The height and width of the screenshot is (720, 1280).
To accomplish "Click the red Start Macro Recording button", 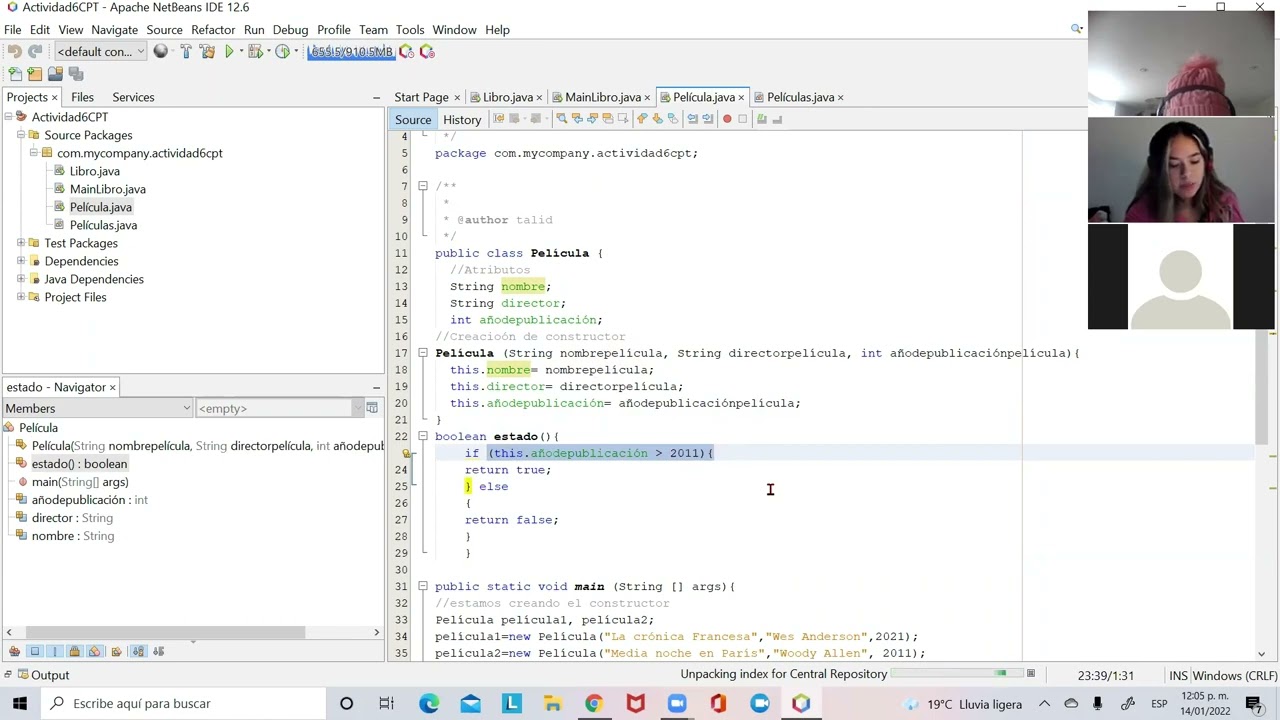I will click(x=727, y=119).
